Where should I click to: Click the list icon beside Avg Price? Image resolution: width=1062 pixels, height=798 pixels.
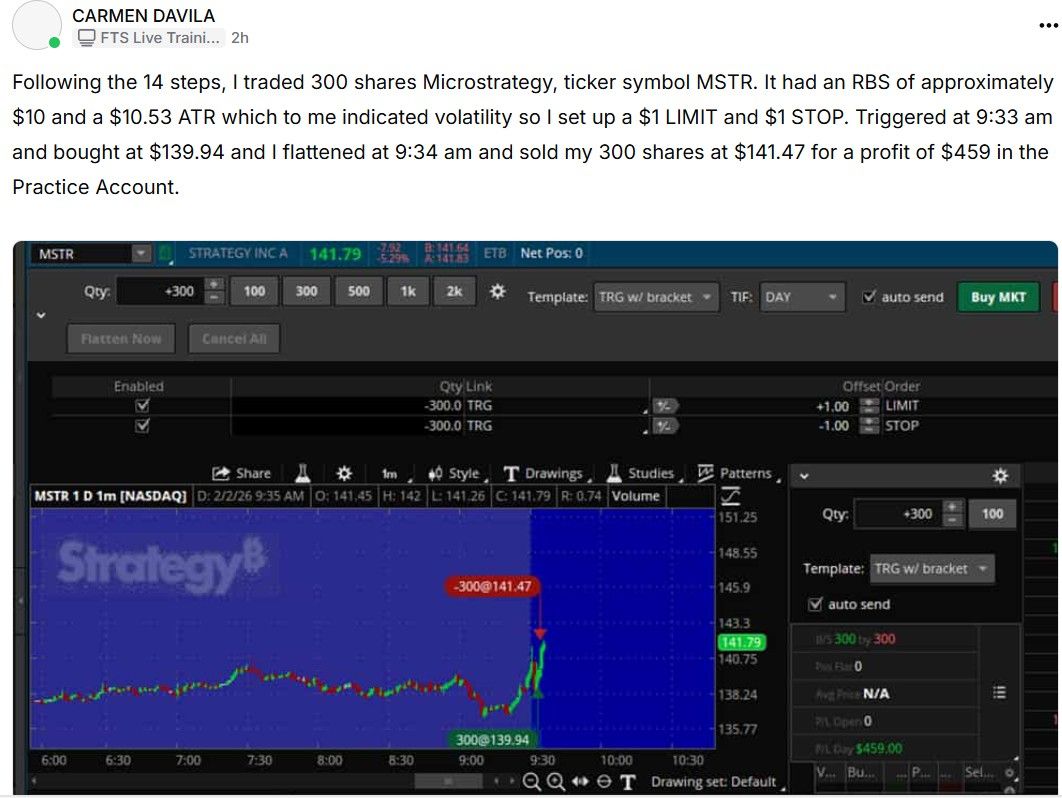[999, 692]
